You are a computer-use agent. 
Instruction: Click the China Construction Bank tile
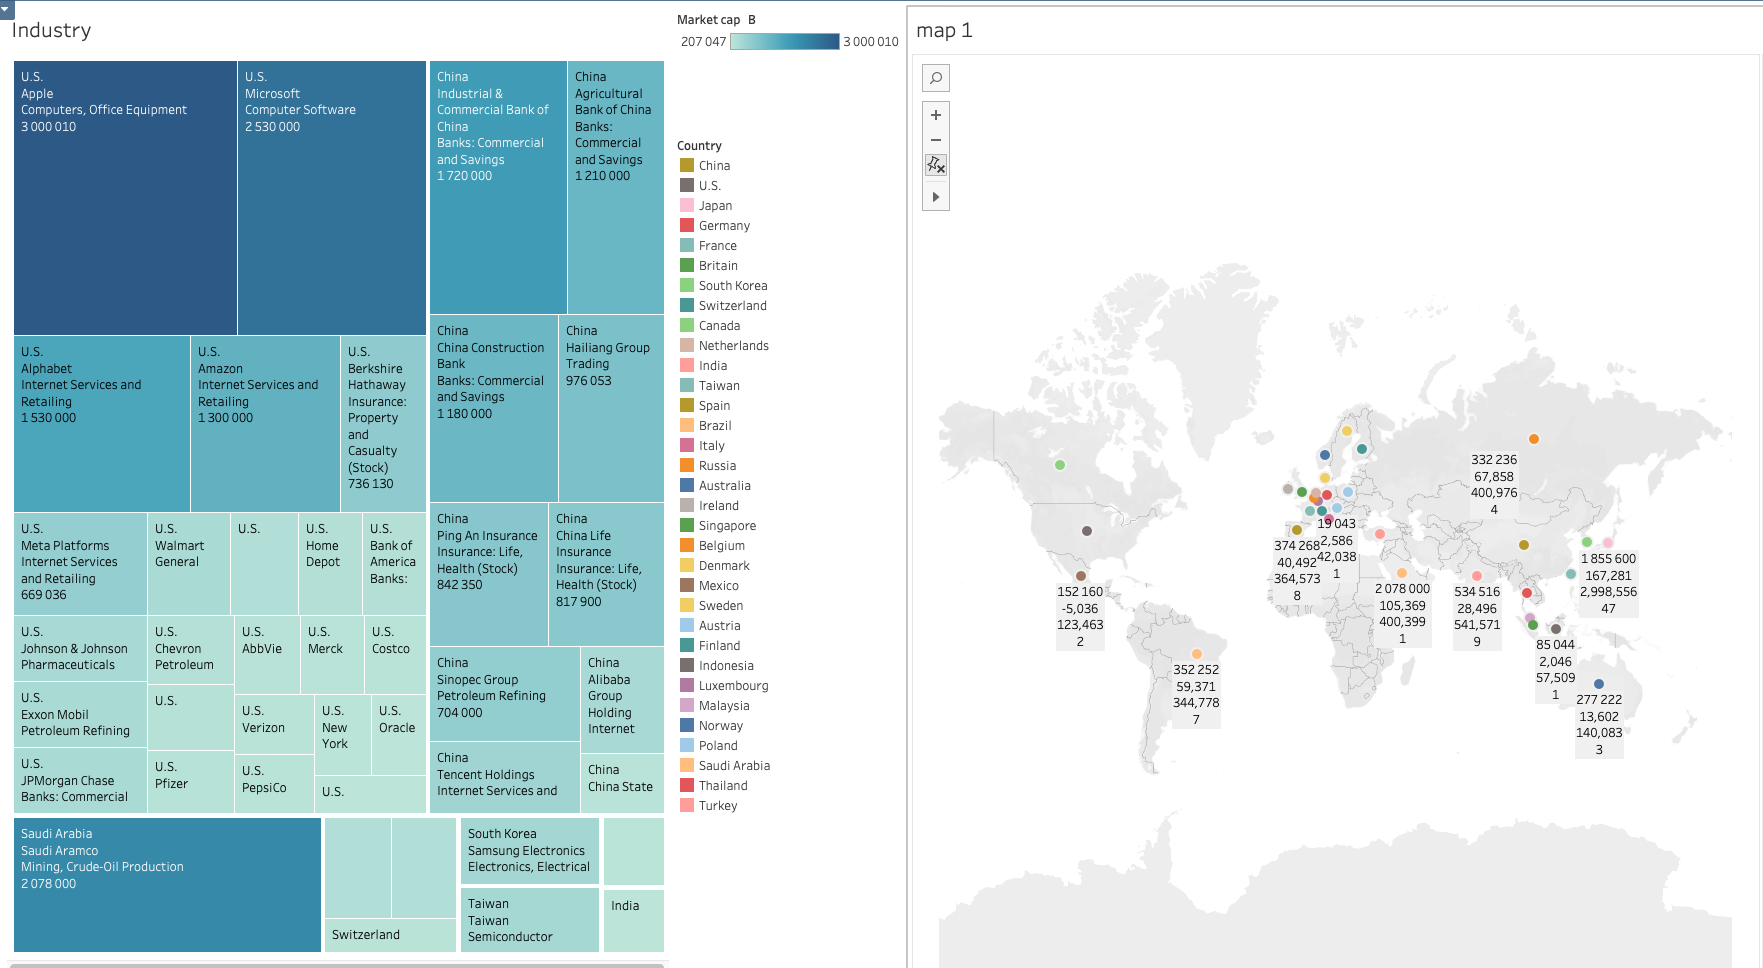pyautogui.click(x=494, y=408)
